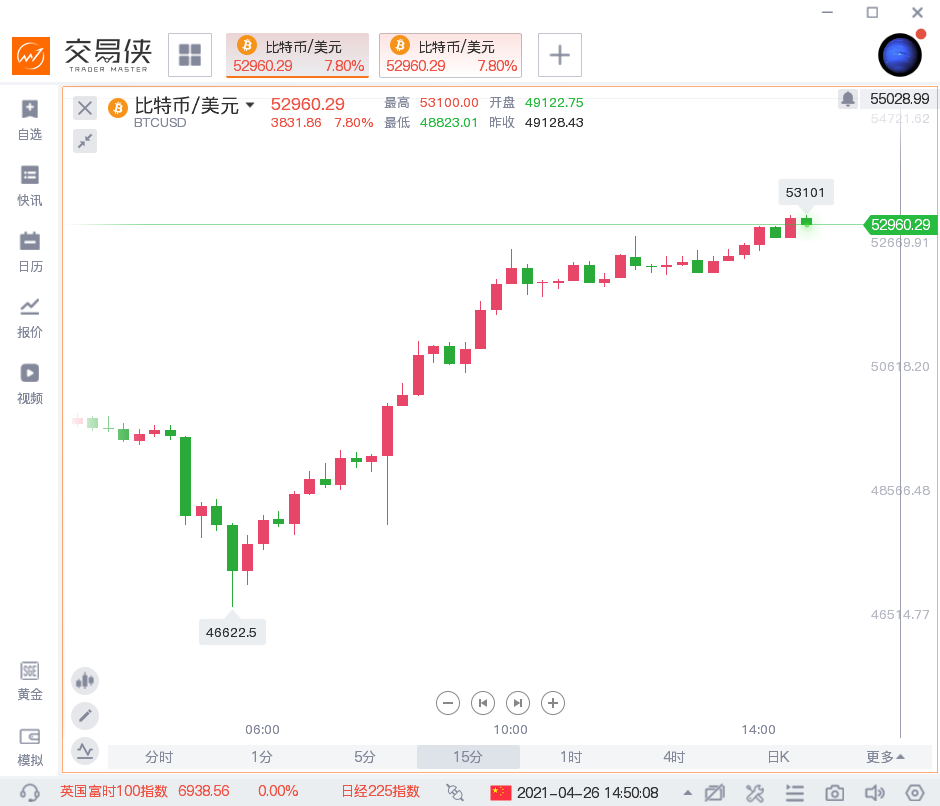Open the blue planet user avatar
The height and width of the screenshot is (806, 940).
[x=900, y=55]
